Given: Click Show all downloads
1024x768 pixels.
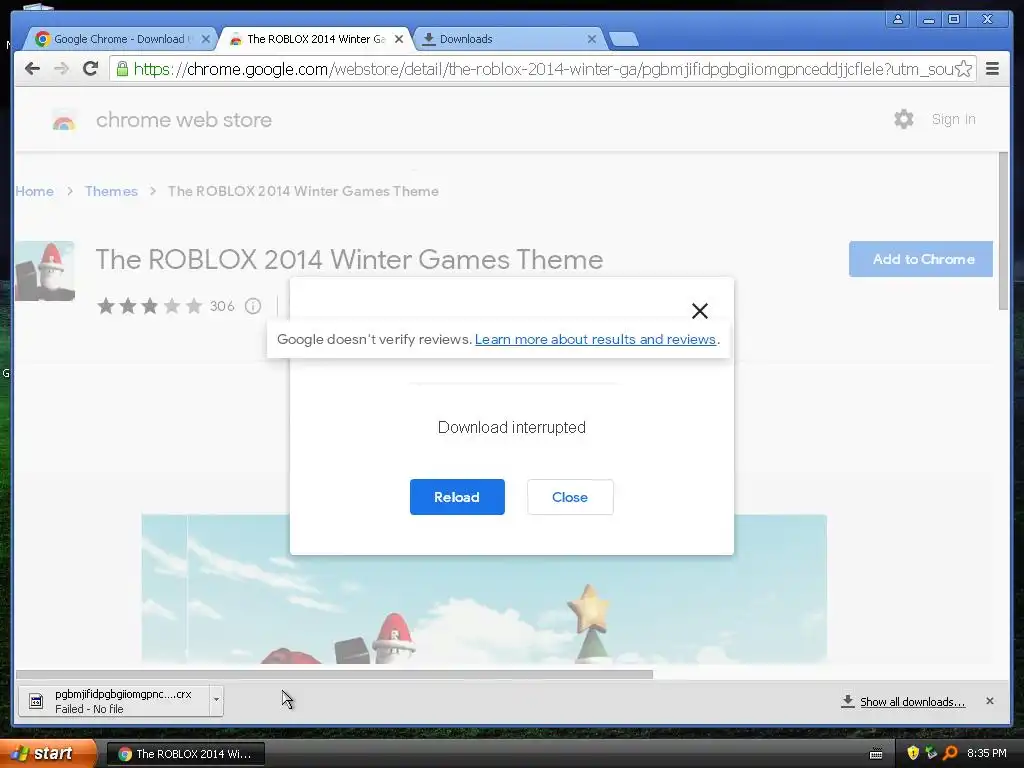Looking at the screenshot, I should [912, 701].
